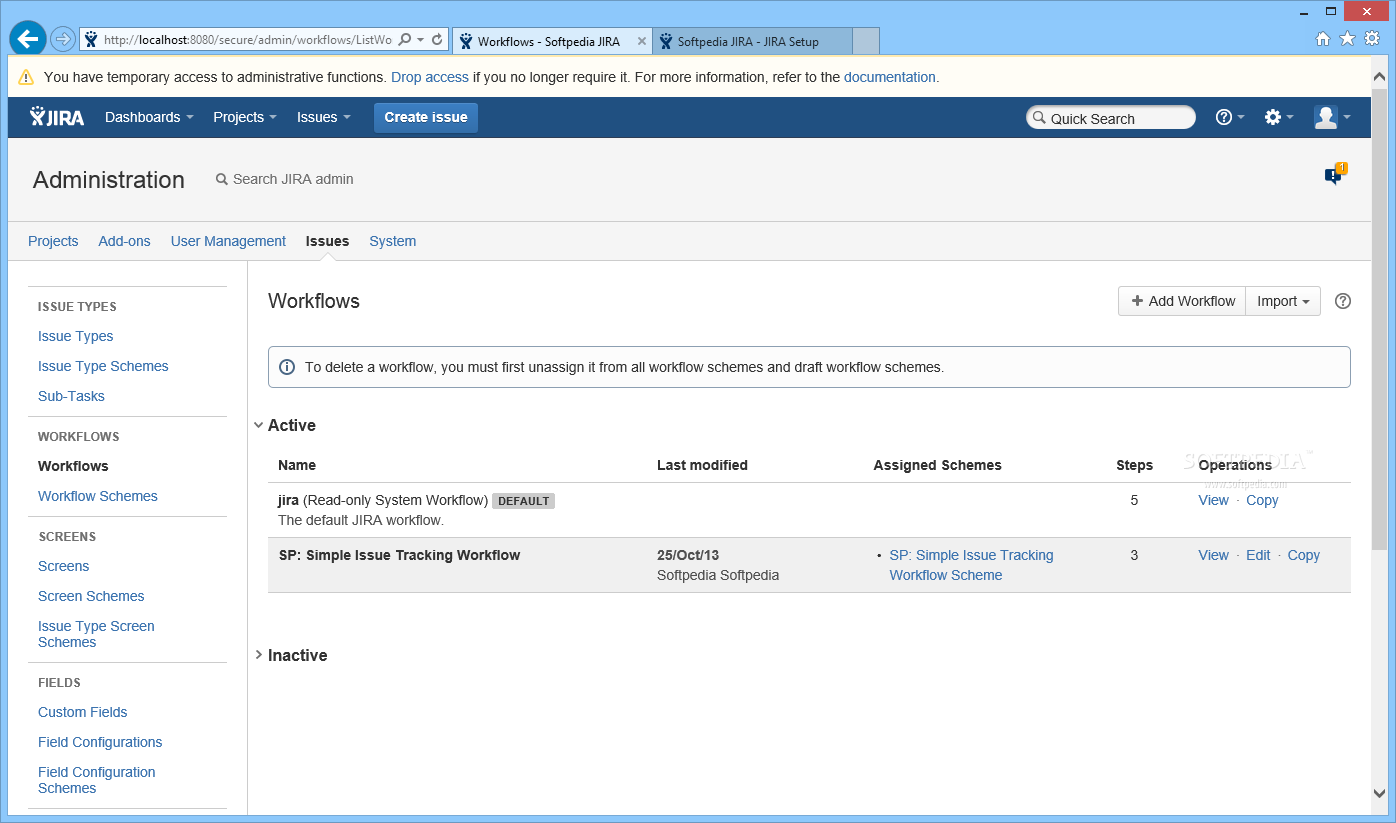1396x823 pixels.
Task: Click the browser address bar URL
Action: 247,40
